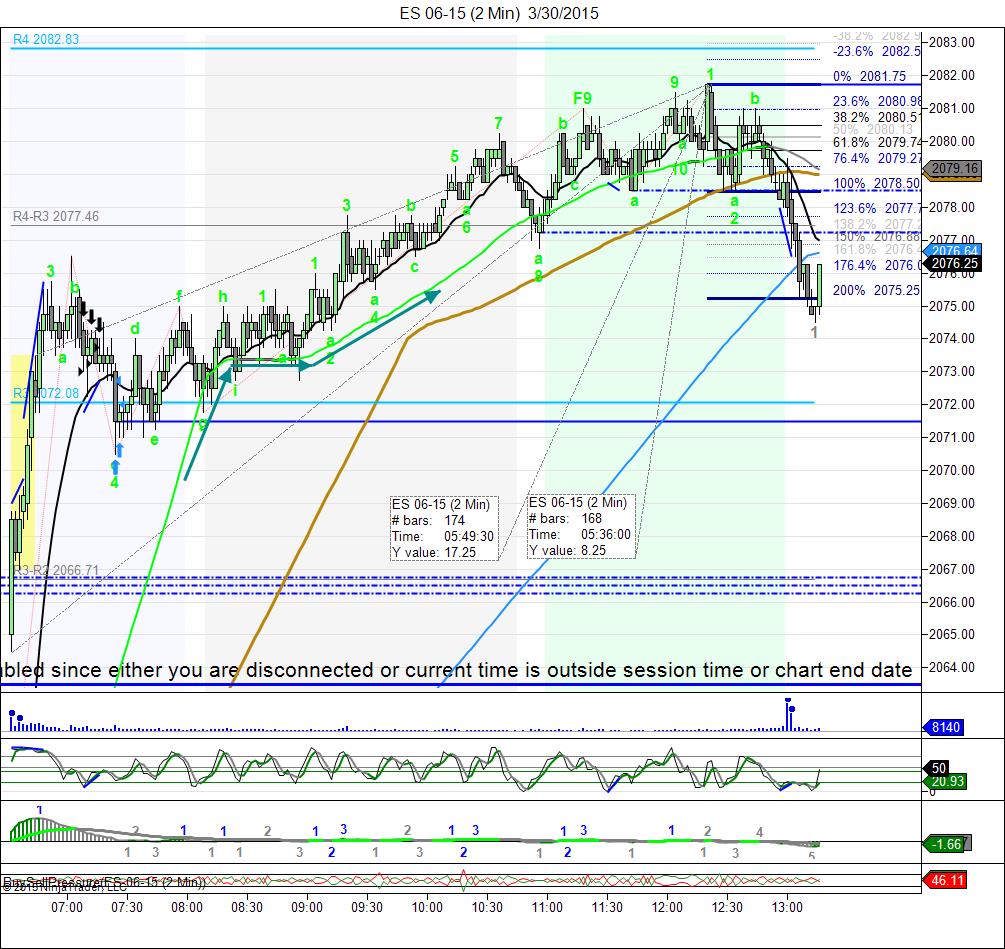Select the green 20.93 oscillator value marker
Image resolution: width=1005 pixels, height=949 pixels.
coord(947,781)
